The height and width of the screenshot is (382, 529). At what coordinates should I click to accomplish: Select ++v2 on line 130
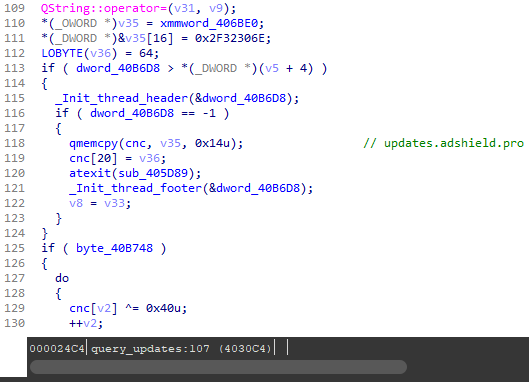(x=83, y=323)
